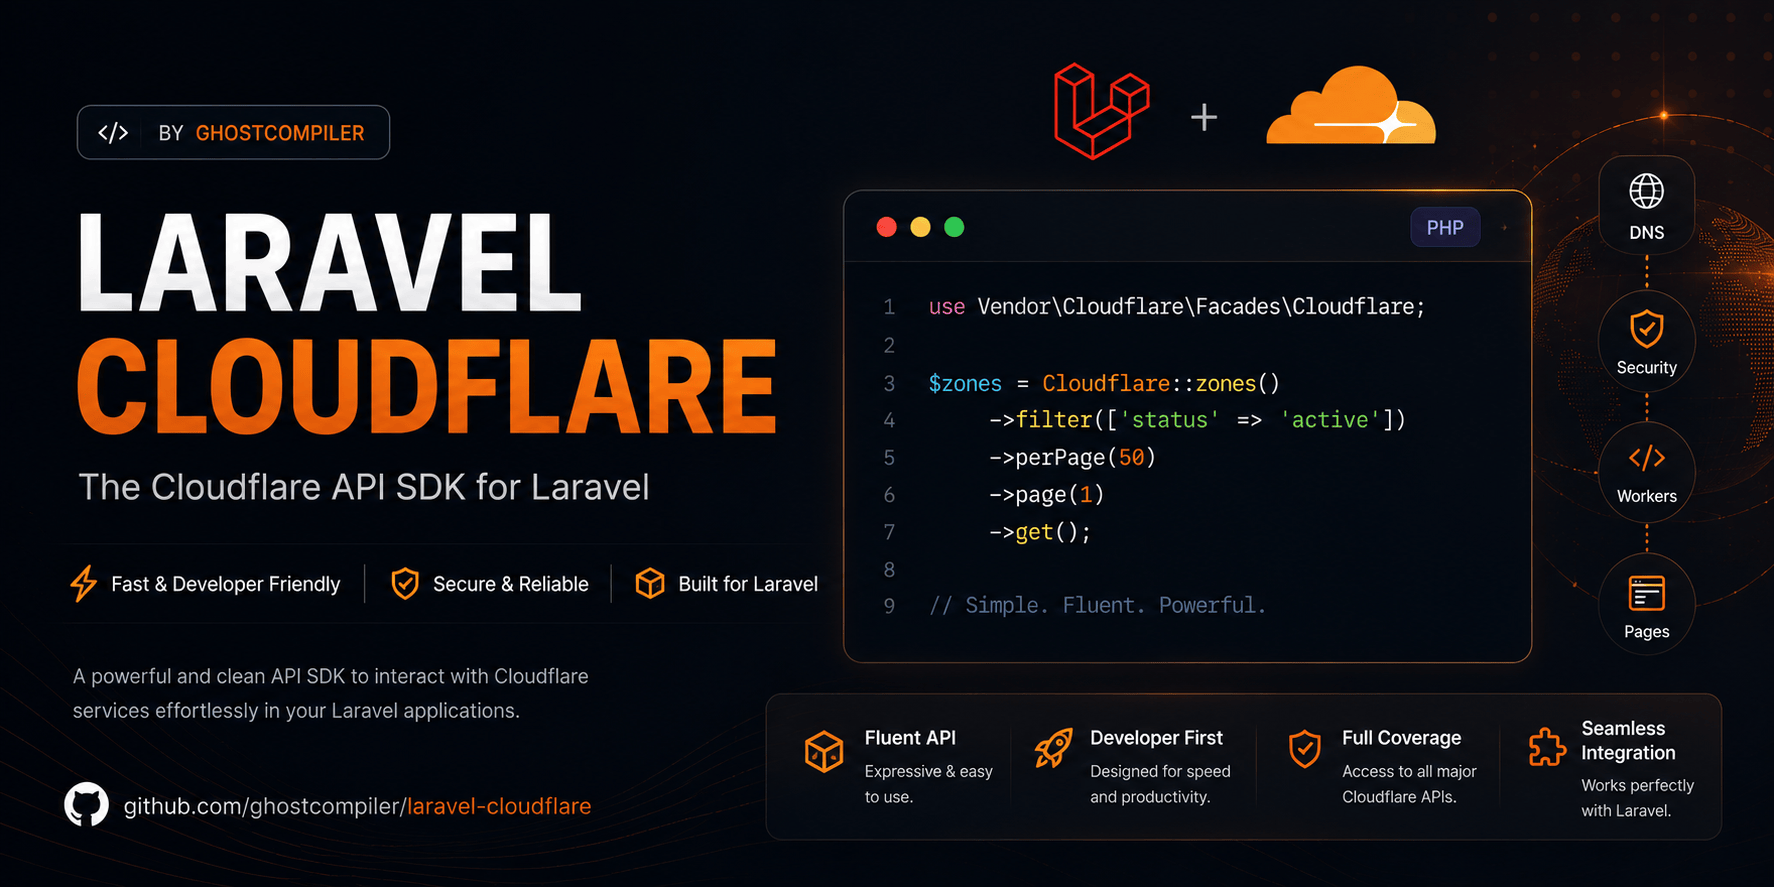Click the cube icon by Built for Laravel
The image size is (1774, 887).
point(650,583)
